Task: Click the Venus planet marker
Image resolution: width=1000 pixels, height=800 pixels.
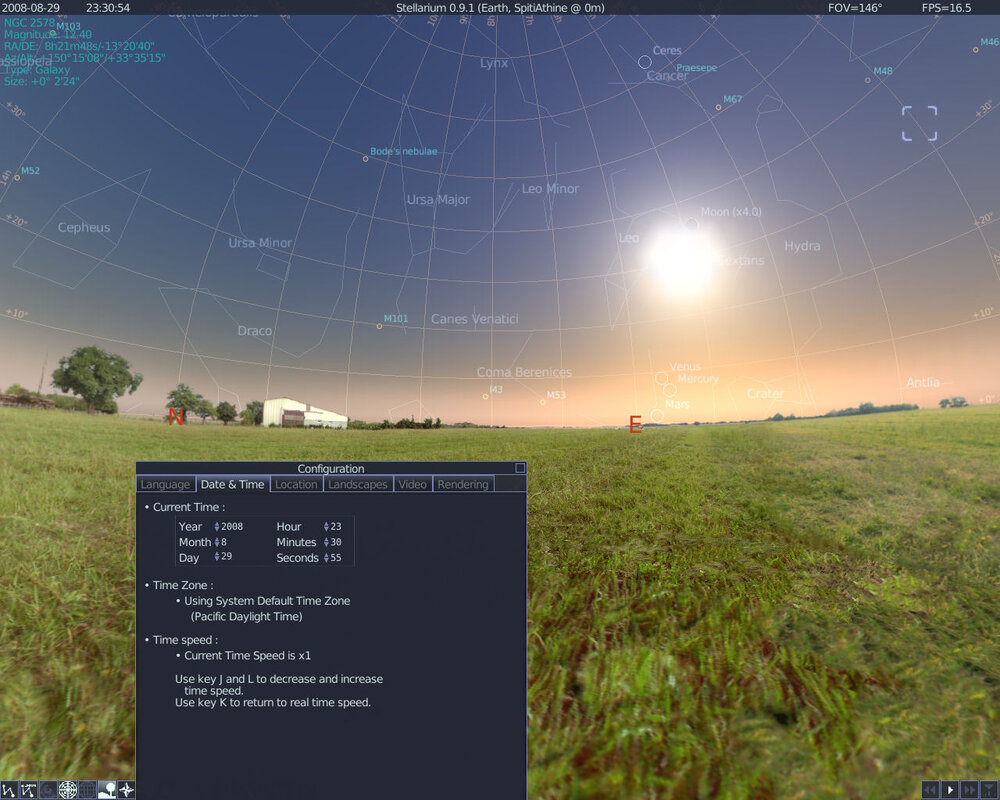Action: tap(661, 378)
